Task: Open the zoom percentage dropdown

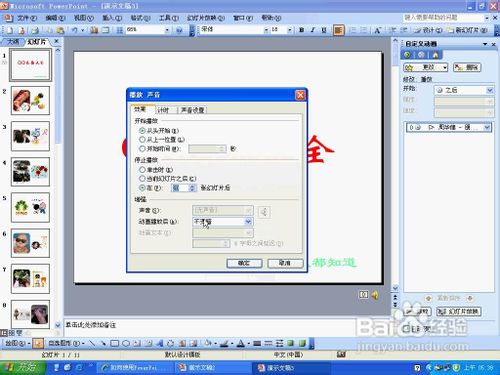Action: [x=167, y=30]
